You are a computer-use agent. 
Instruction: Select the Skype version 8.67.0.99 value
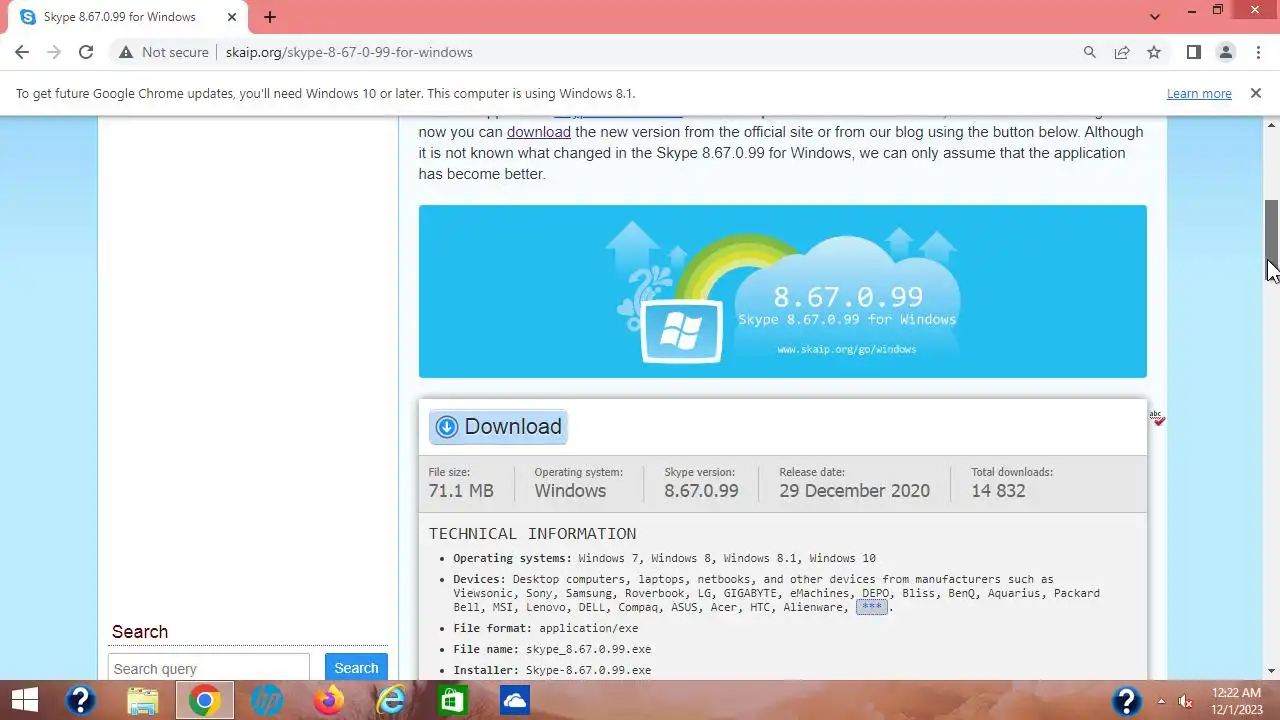[x=701, y=491]
